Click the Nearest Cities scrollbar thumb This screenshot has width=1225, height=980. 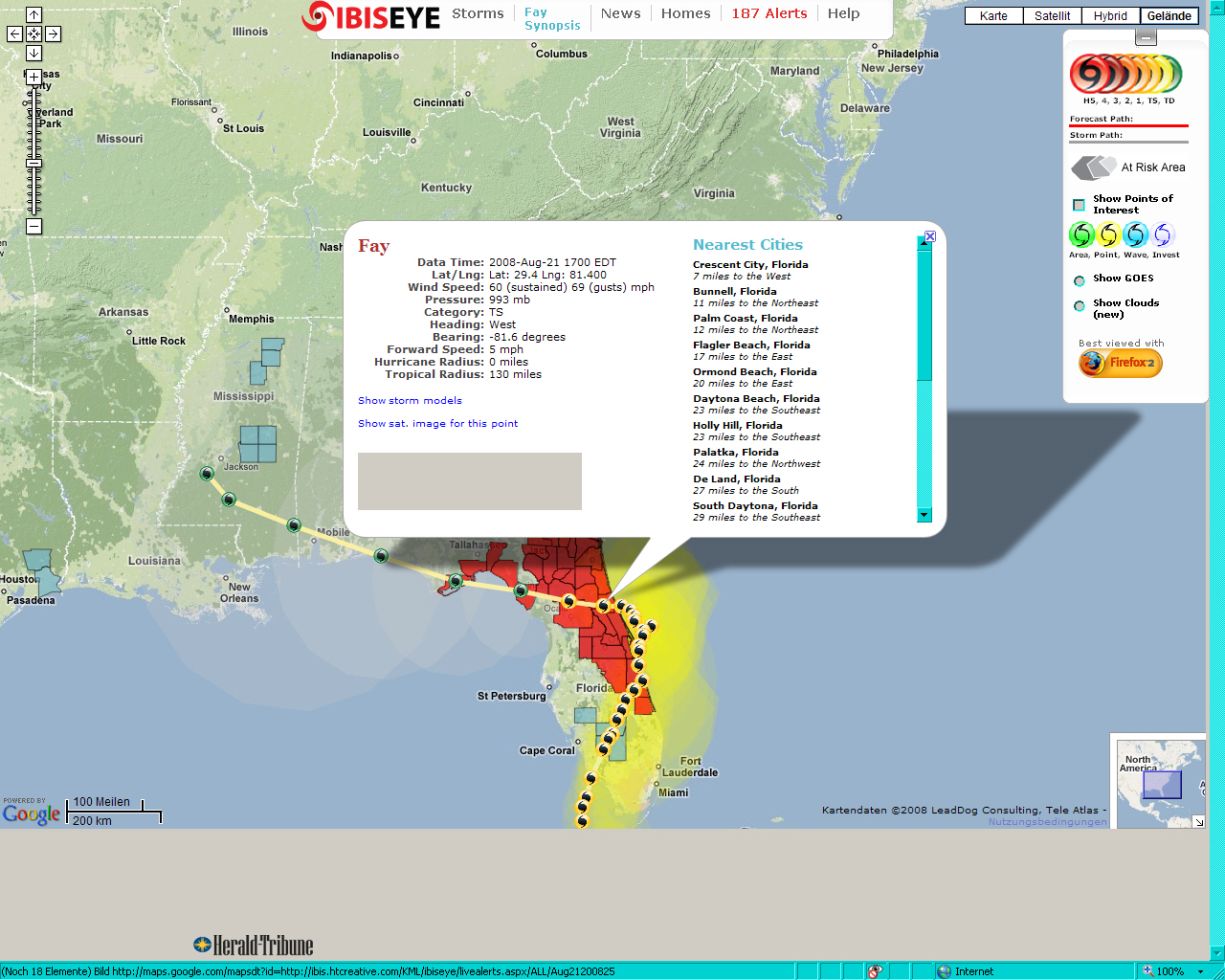point(924,315)
